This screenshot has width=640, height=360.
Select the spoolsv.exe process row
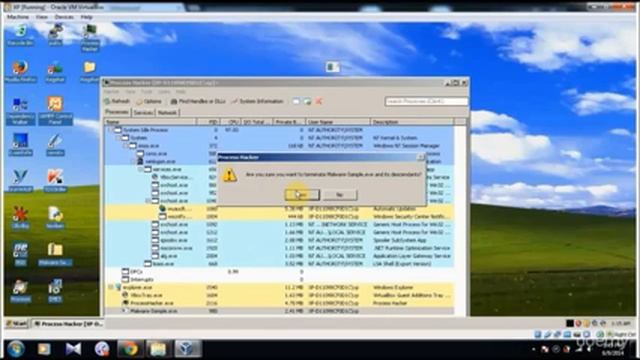[x=279, y=240]
